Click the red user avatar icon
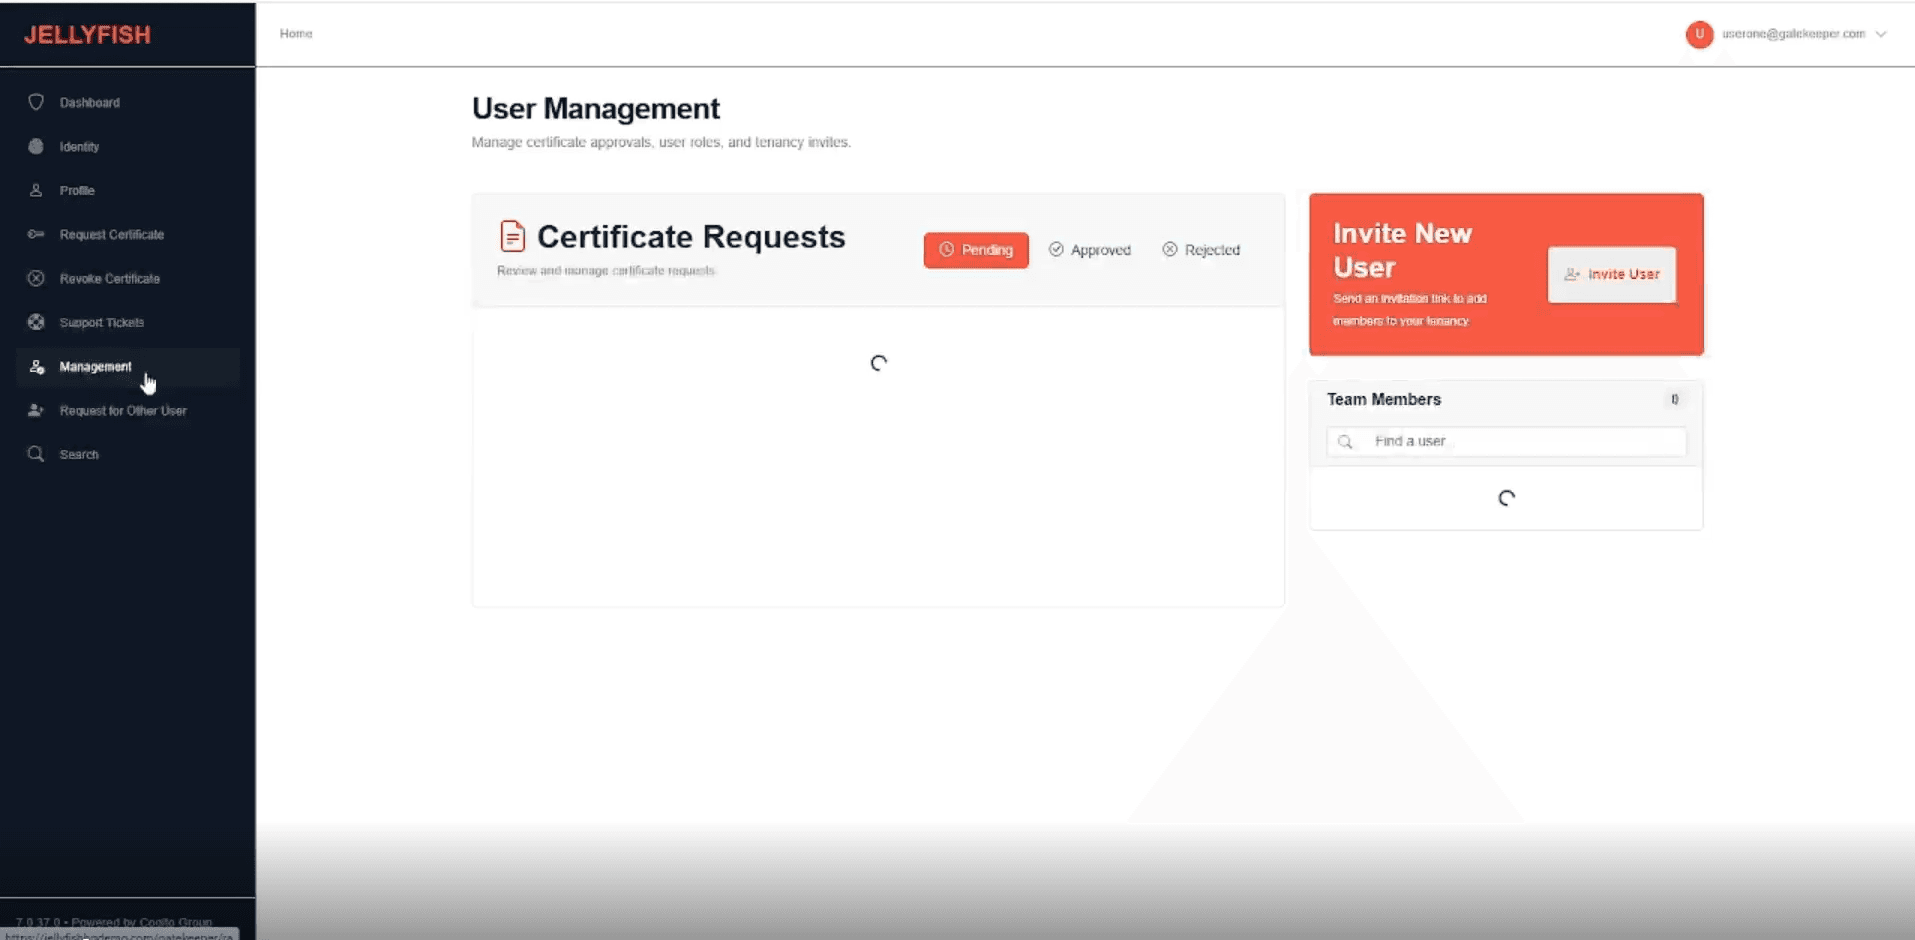The image size is (1915, 940). (1699, 34)
